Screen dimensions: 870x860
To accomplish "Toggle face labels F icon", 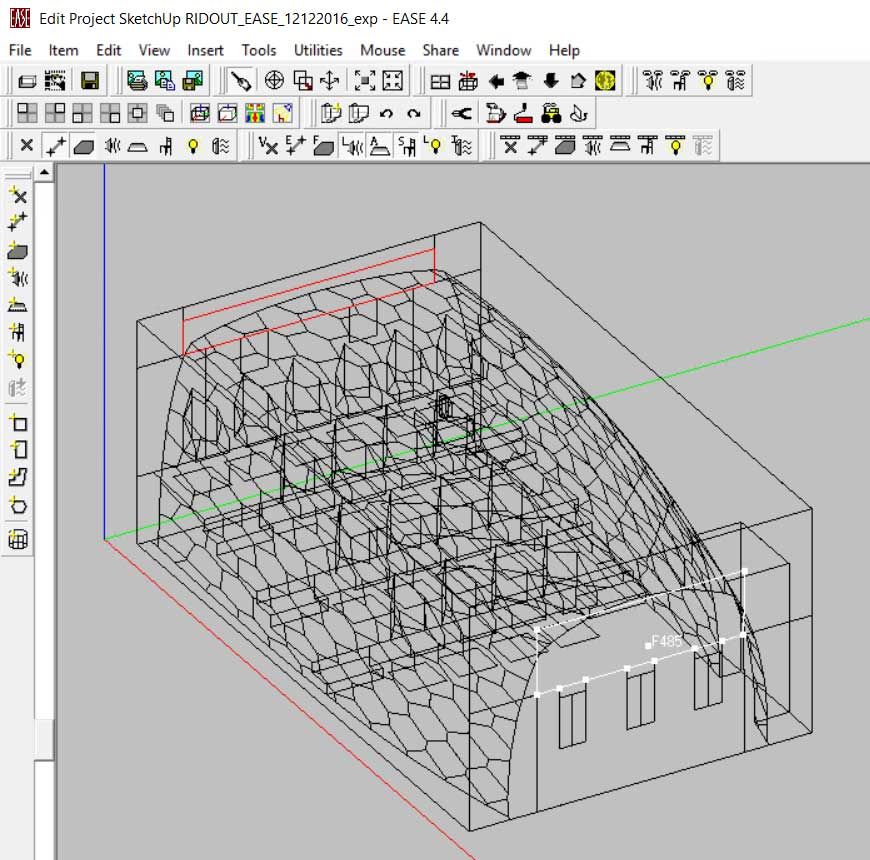I will (x=323, y=146).
